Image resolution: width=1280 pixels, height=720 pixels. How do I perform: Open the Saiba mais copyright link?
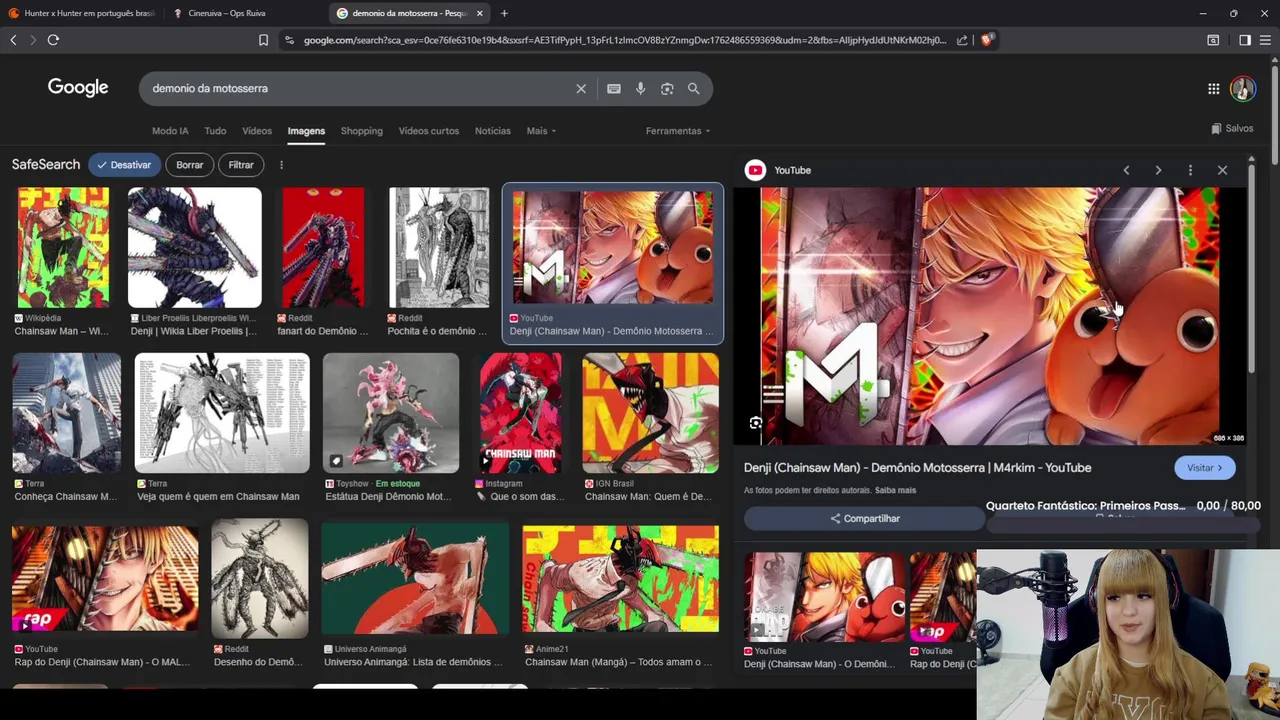tap(895, 490)
